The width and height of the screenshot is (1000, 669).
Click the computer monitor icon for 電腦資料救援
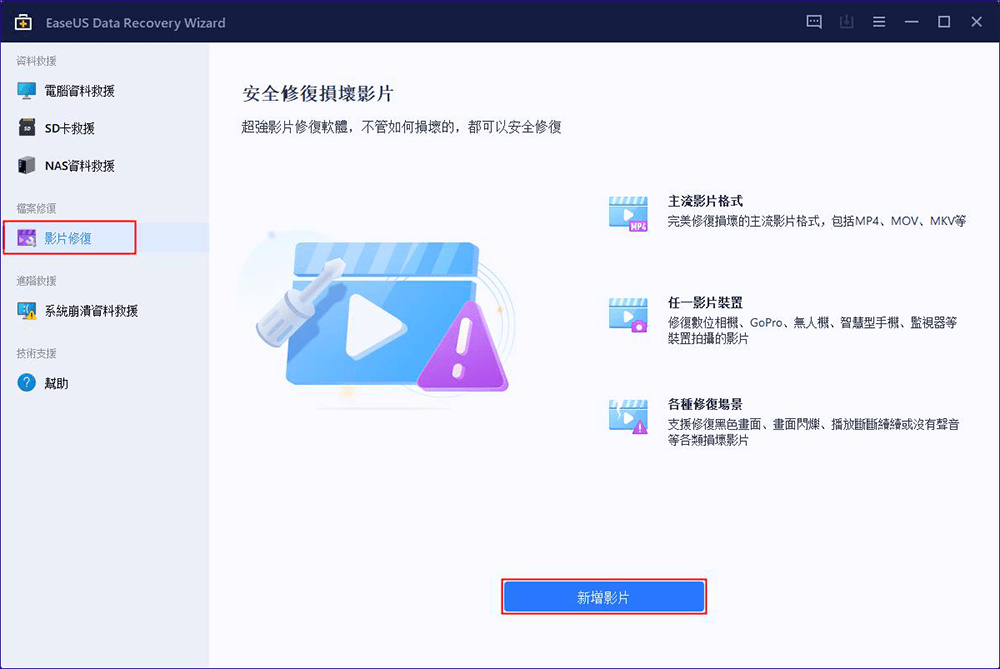pyautogui.click(x=26, y=91)
